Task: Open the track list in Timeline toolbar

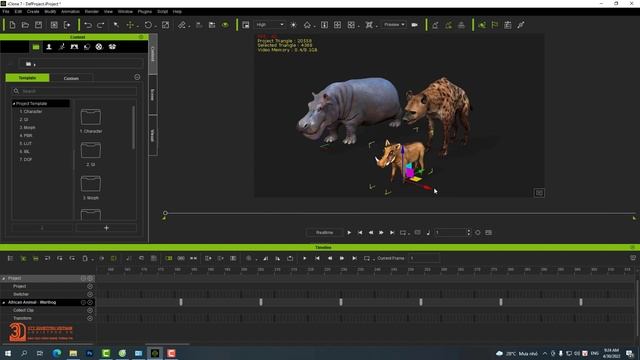Action: click(x=11, y=258)
